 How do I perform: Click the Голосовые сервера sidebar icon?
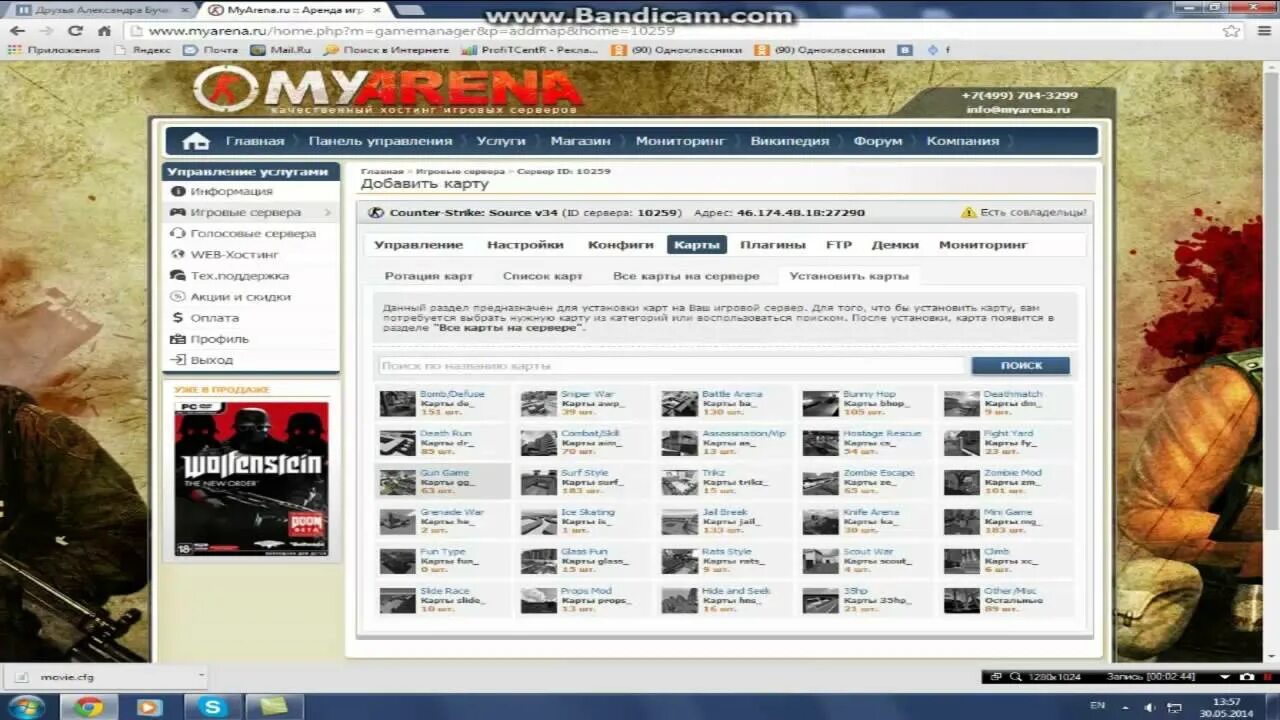[x=178, y=233]
